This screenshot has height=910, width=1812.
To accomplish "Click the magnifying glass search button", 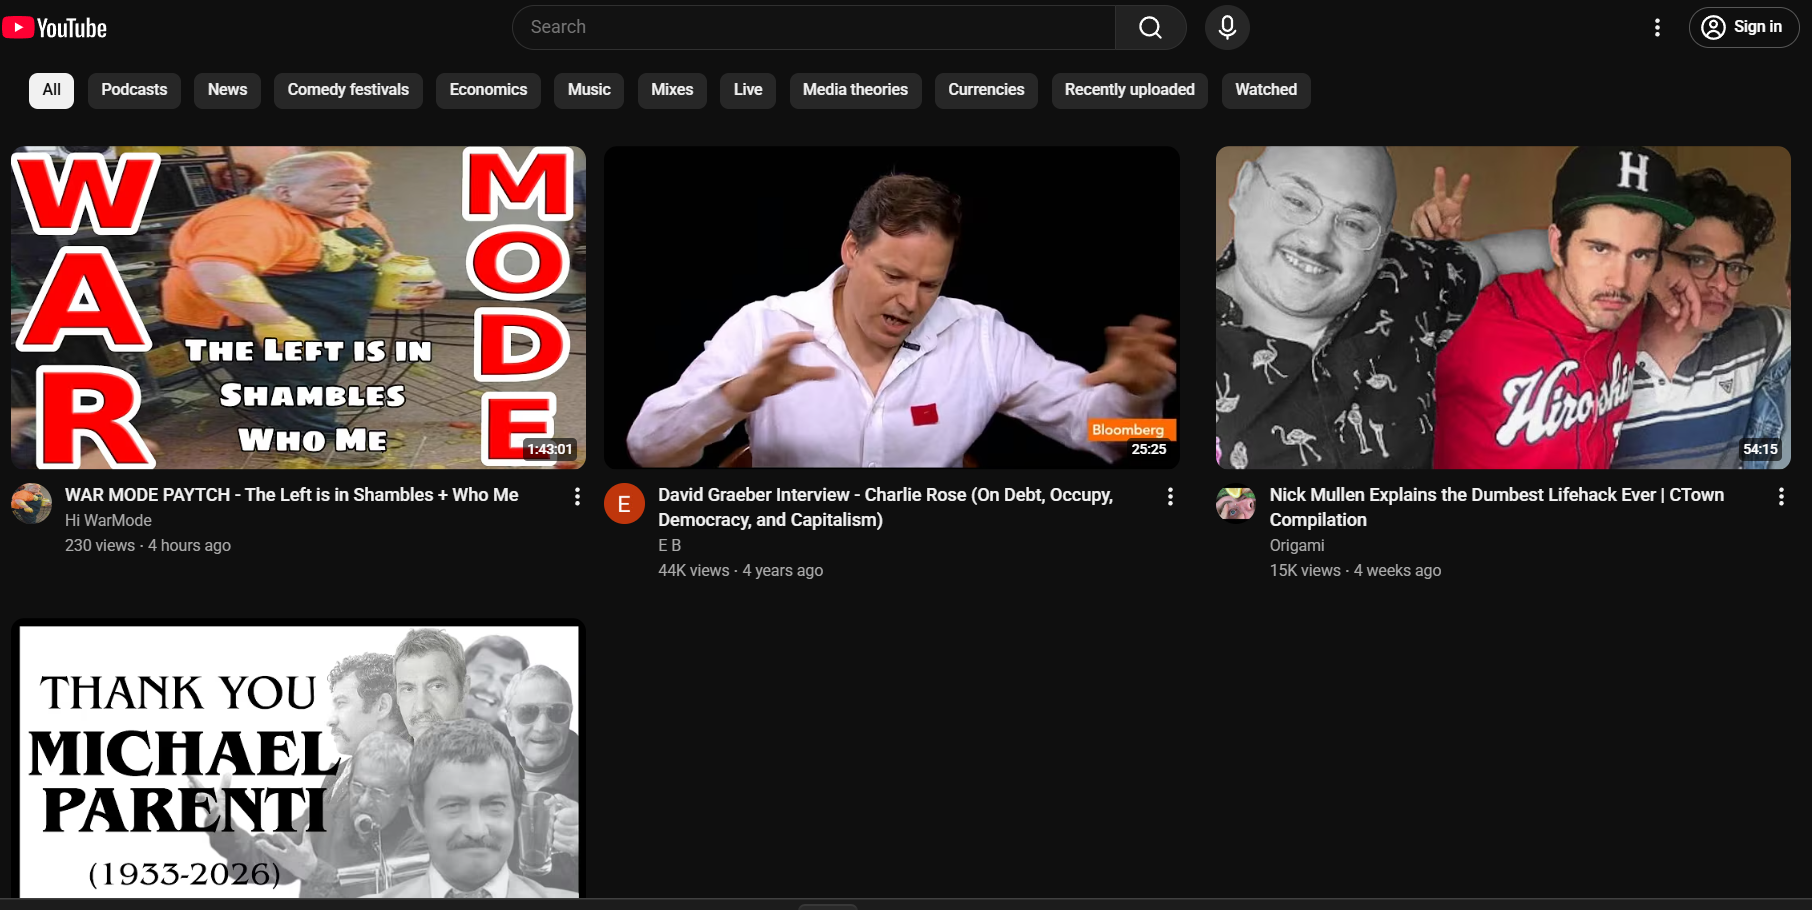I will point(1150,28).
